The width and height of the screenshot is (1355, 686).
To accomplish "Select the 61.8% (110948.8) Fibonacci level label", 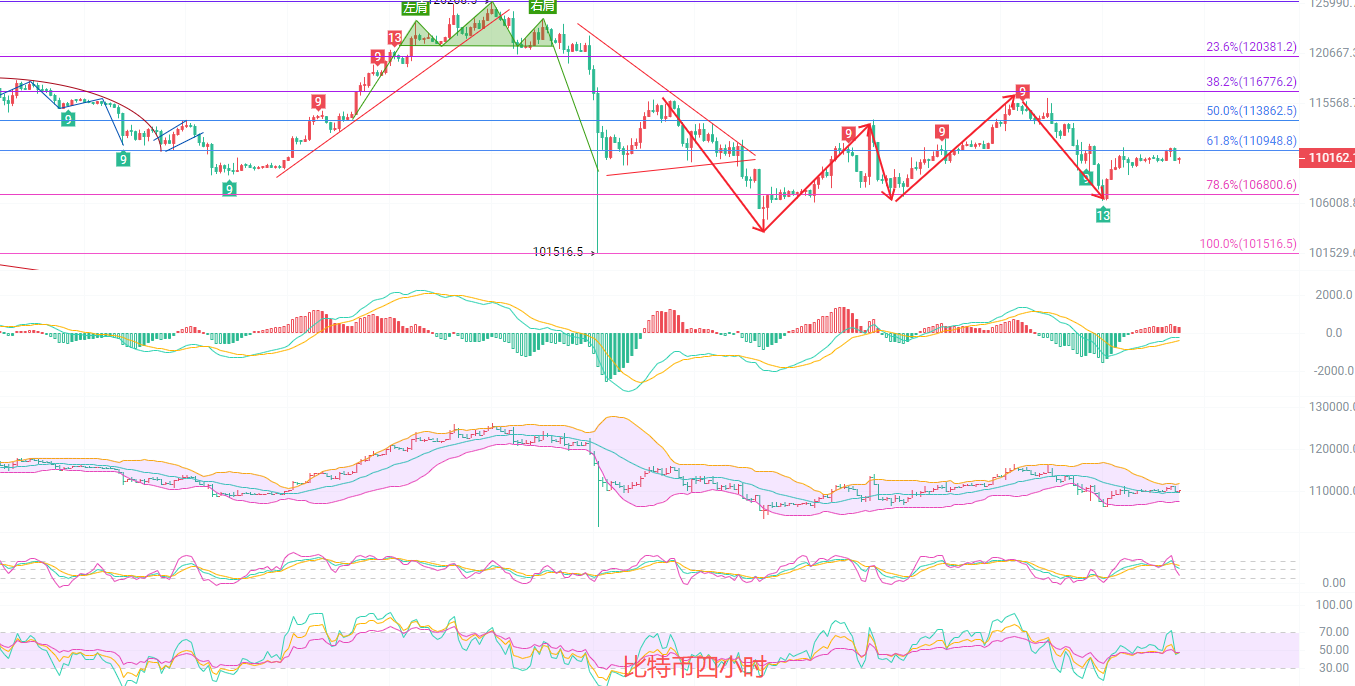I will [1251, 141].
